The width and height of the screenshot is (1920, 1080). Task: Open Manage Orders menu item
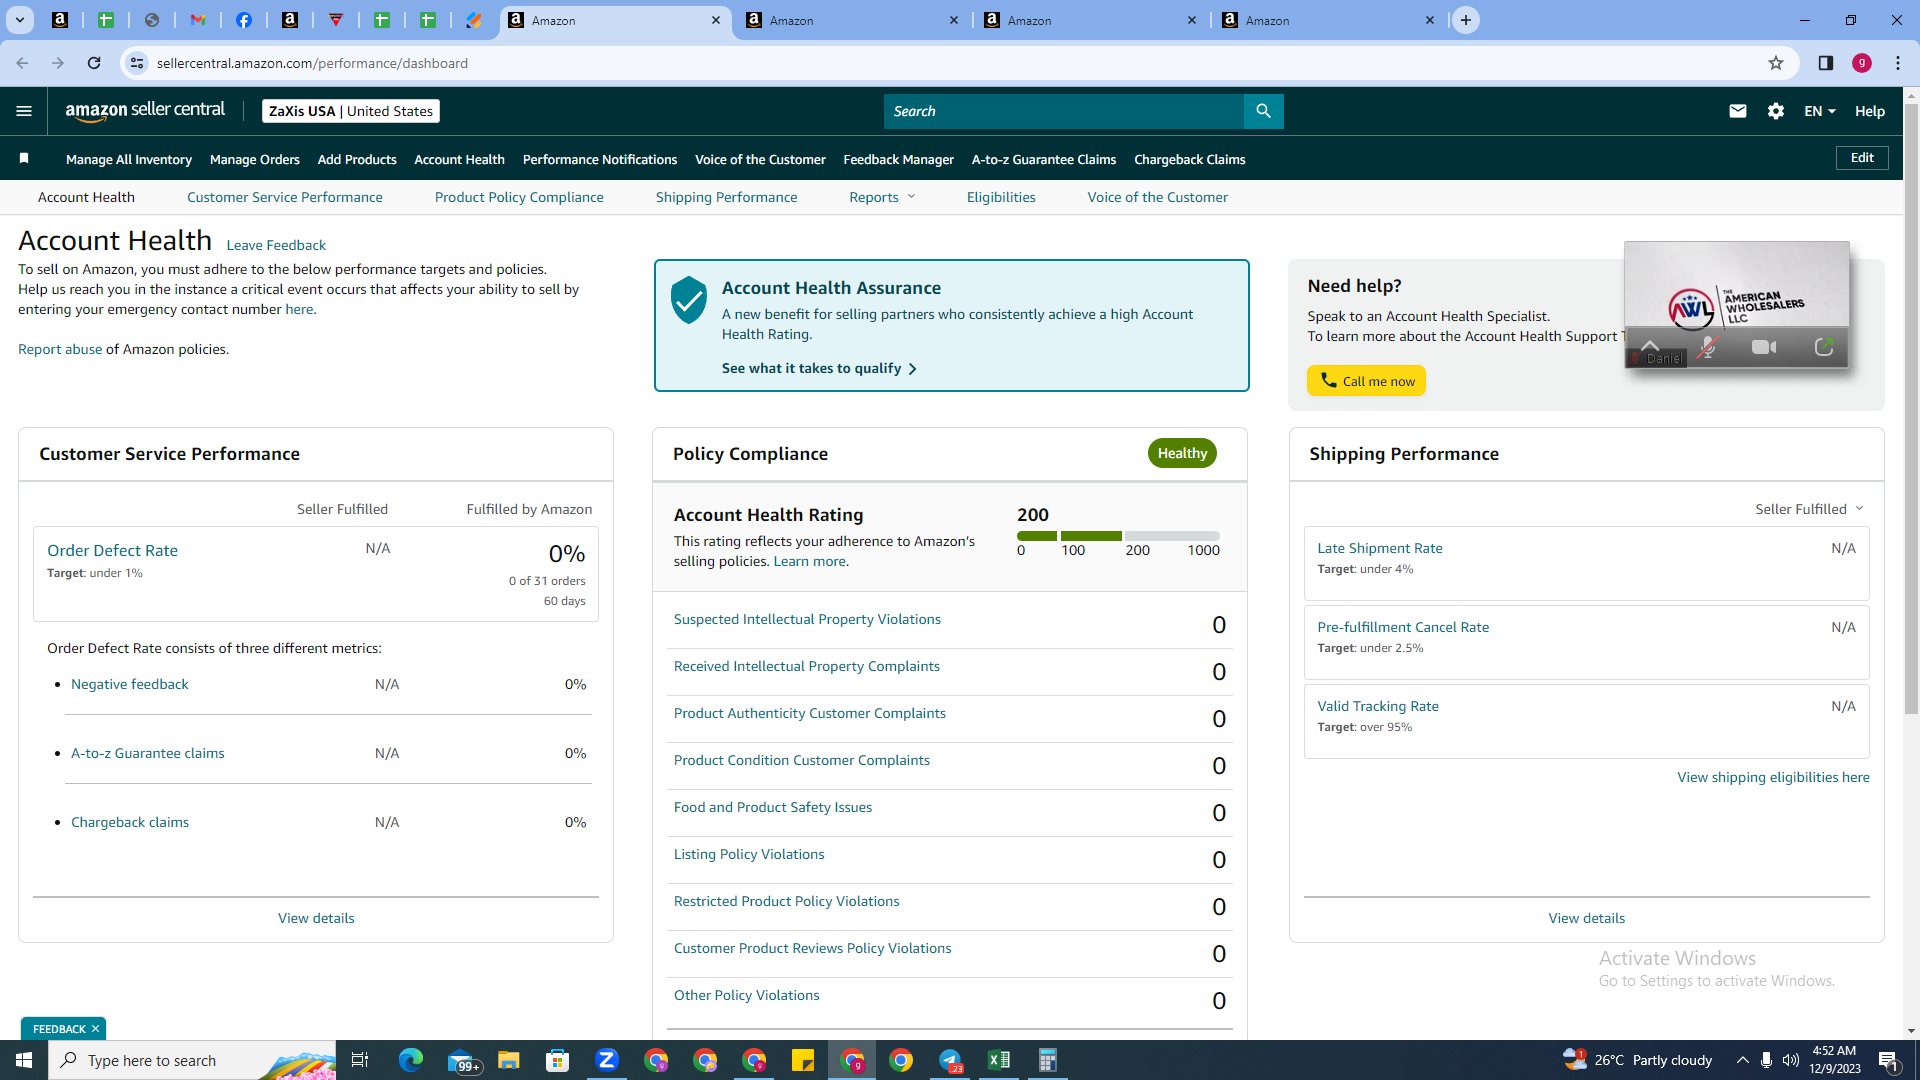point(255,159)
